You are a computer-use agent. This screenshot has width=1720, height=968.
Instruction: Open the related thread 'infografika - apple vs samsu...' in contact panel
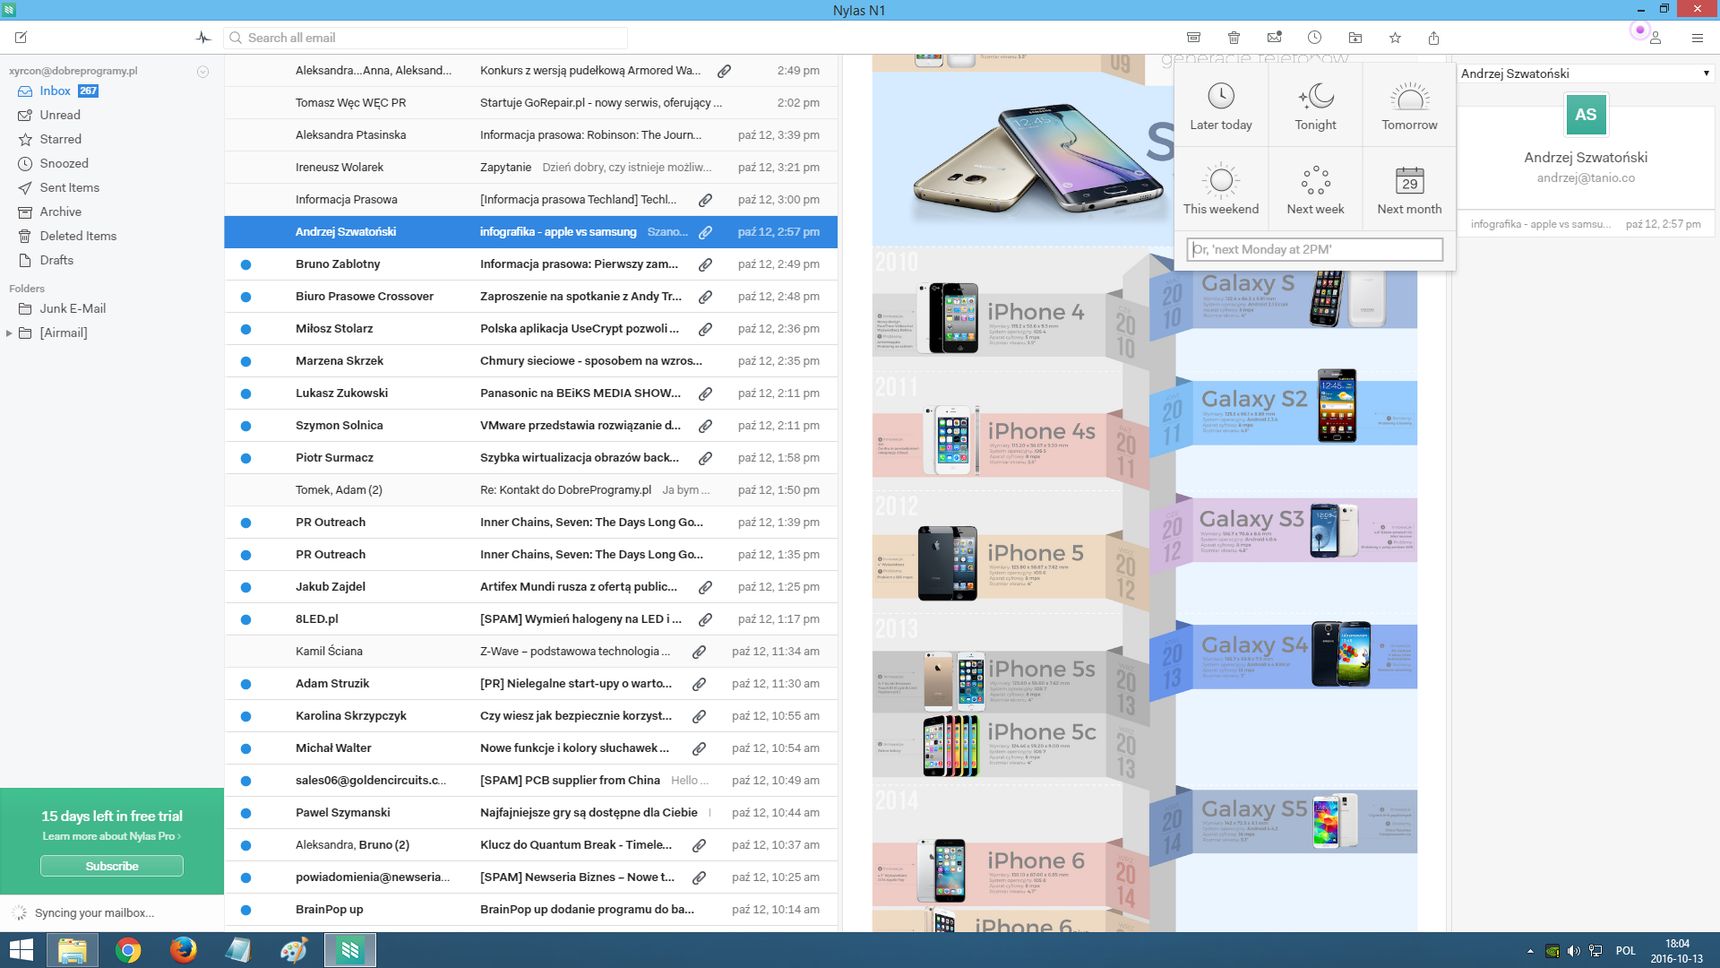(x=1585, y=224)
